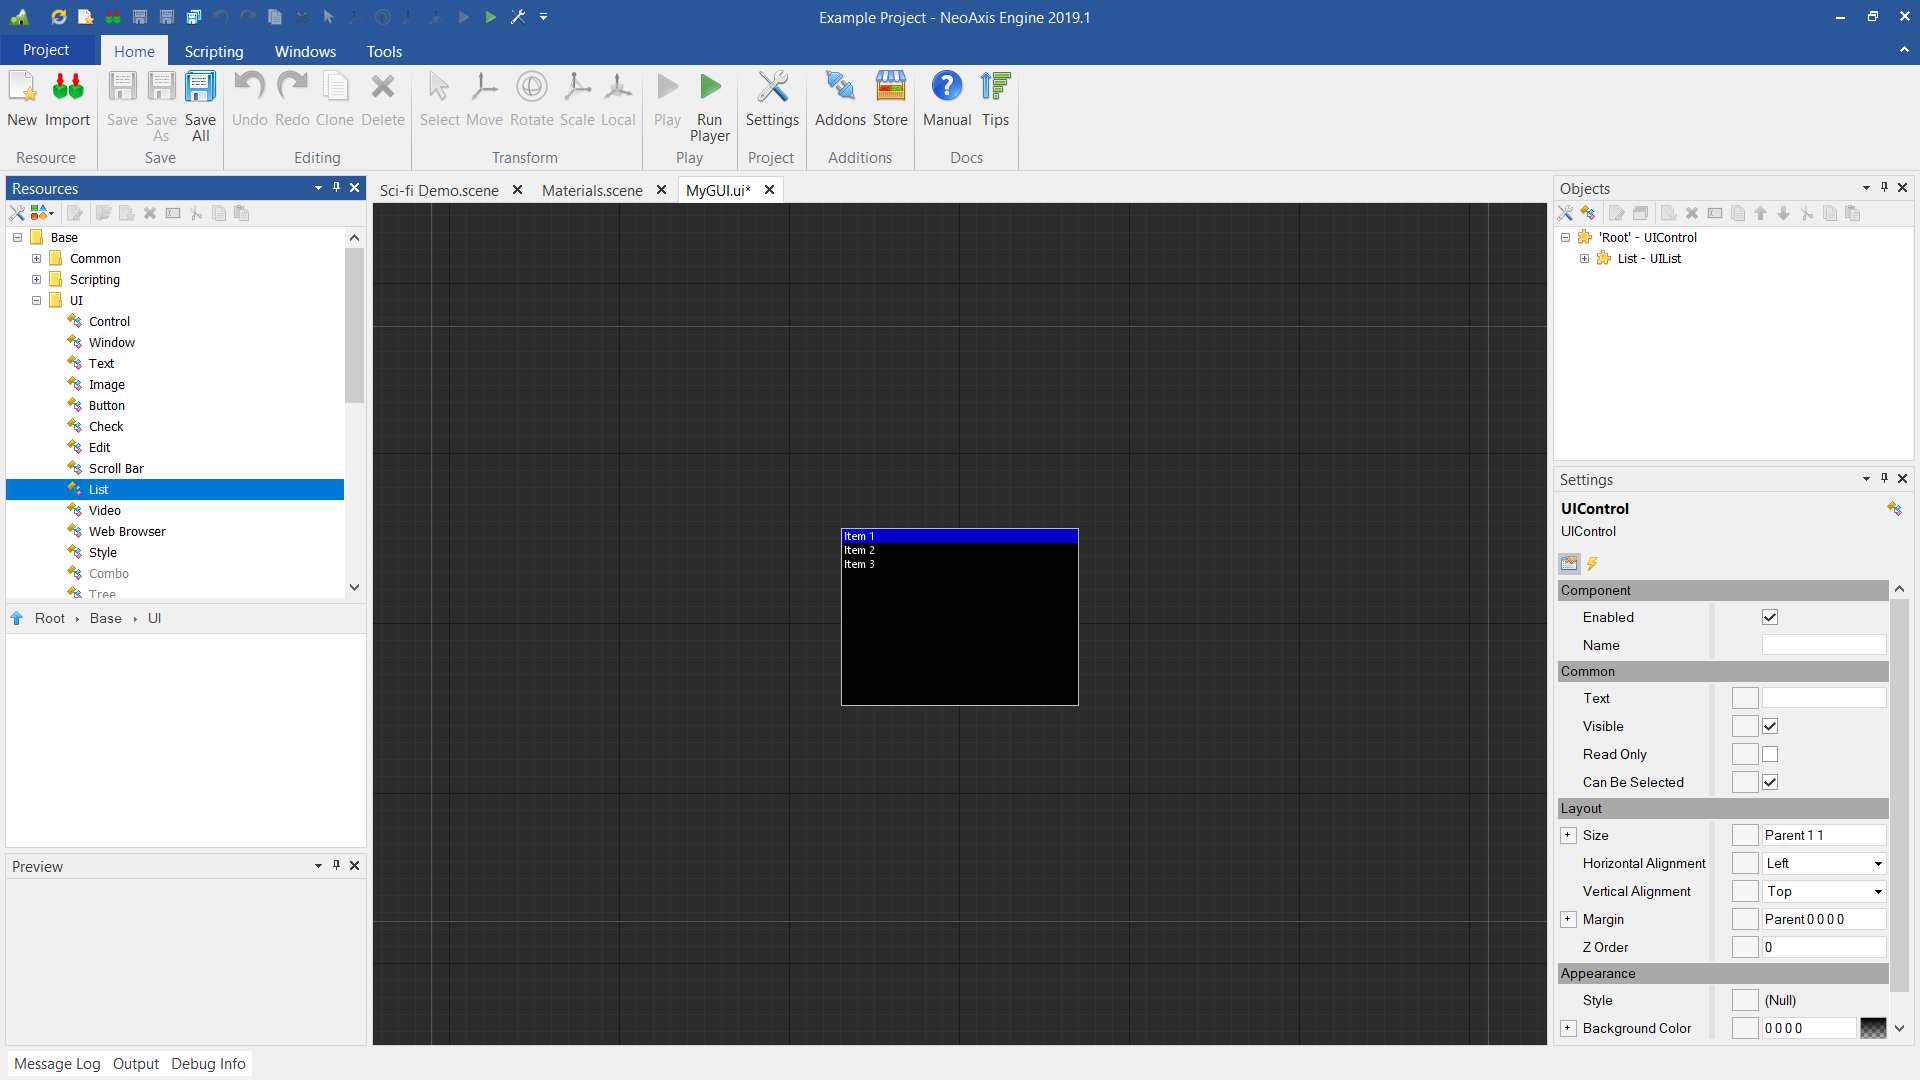Uncheck the Visible checkbox in Settings
1920x1080 pixels.
click(1770, 726)
